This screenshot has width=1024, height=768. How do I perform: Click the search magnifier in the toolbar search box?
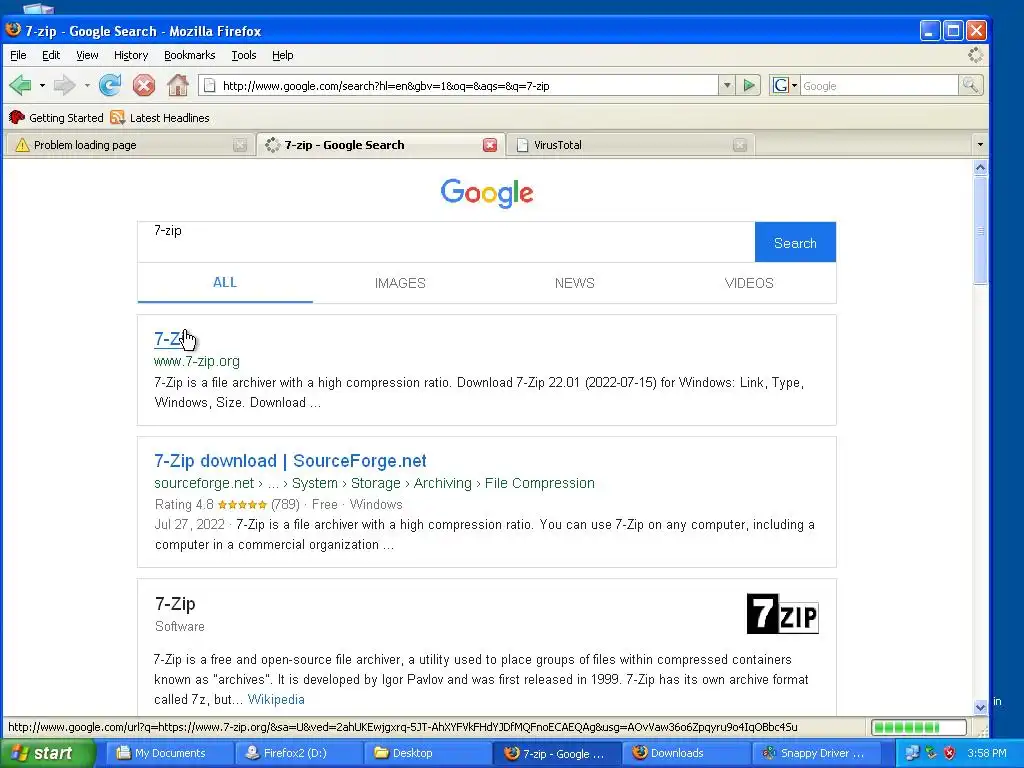[970, 86]
